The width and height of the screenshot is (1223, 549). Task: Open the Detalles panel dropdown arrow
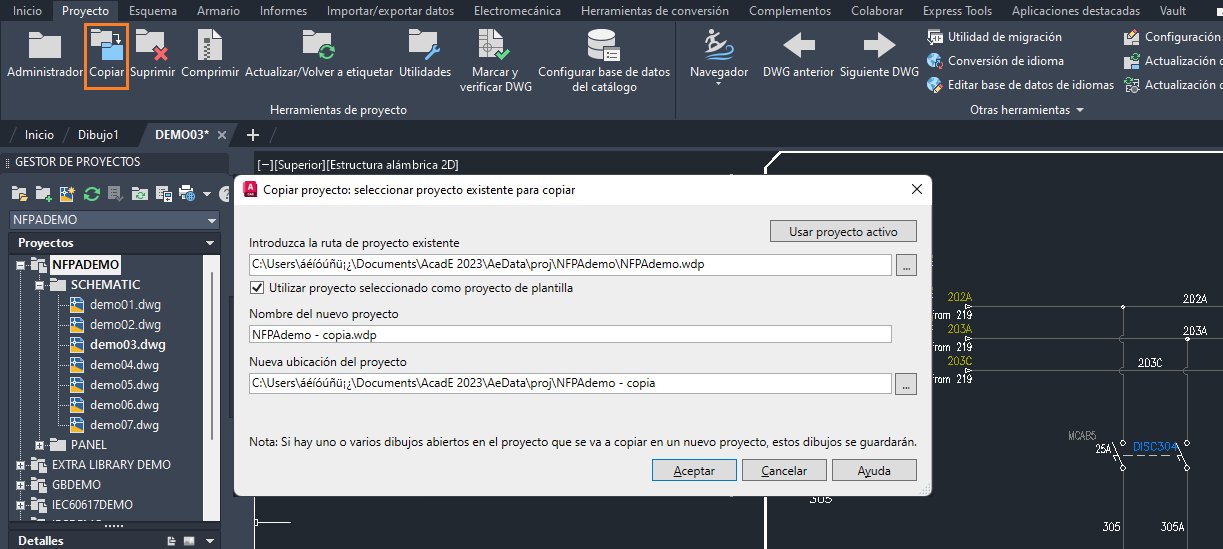pyautogui.click(x=210, y=541)
